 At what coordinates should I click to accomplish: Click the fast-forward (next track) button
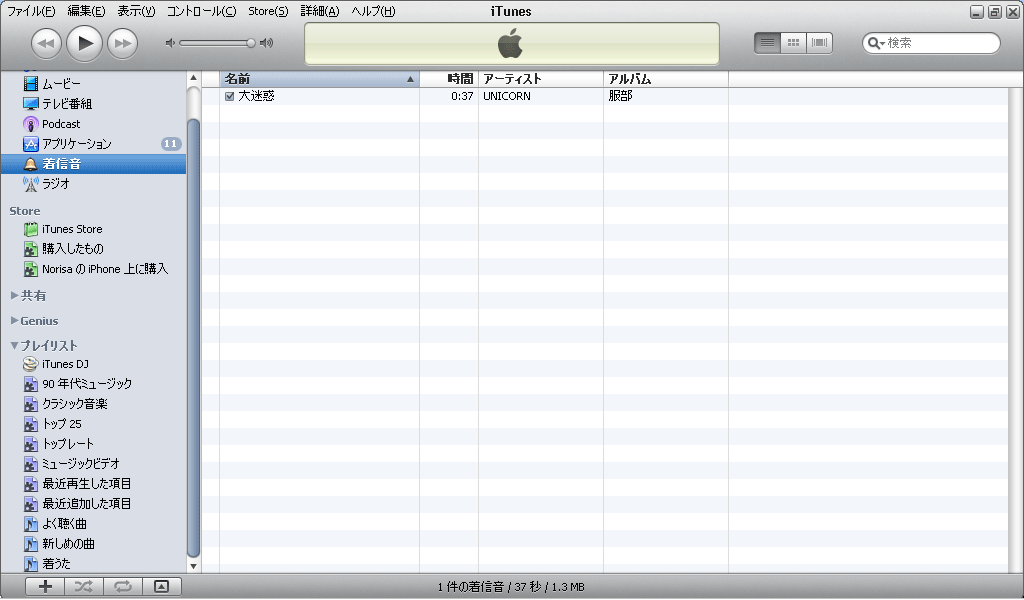(x=123, y=44)
